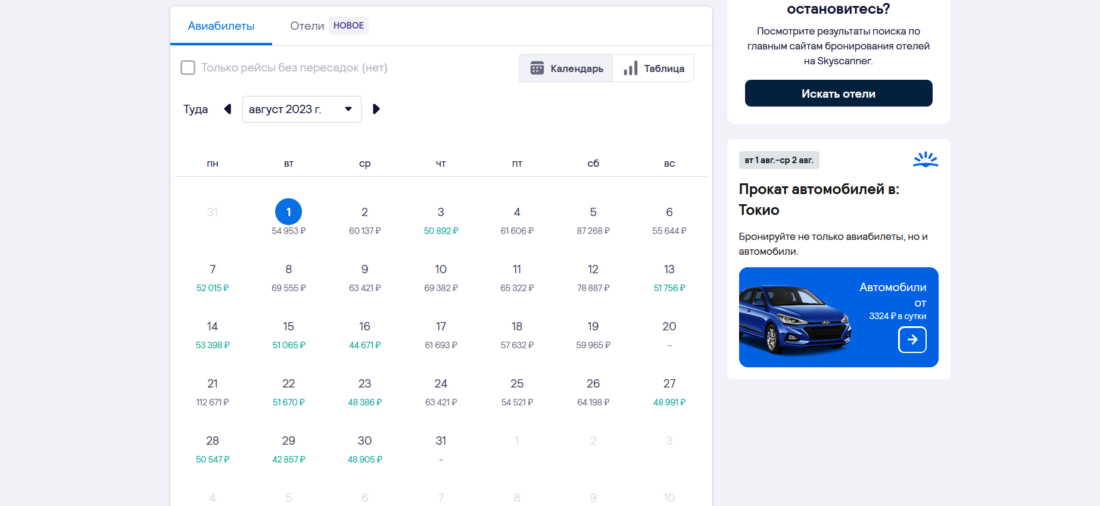Select August 26 priced 64 198 ₽
This screenshot has height=506, width=1100.
coord(593,392)
